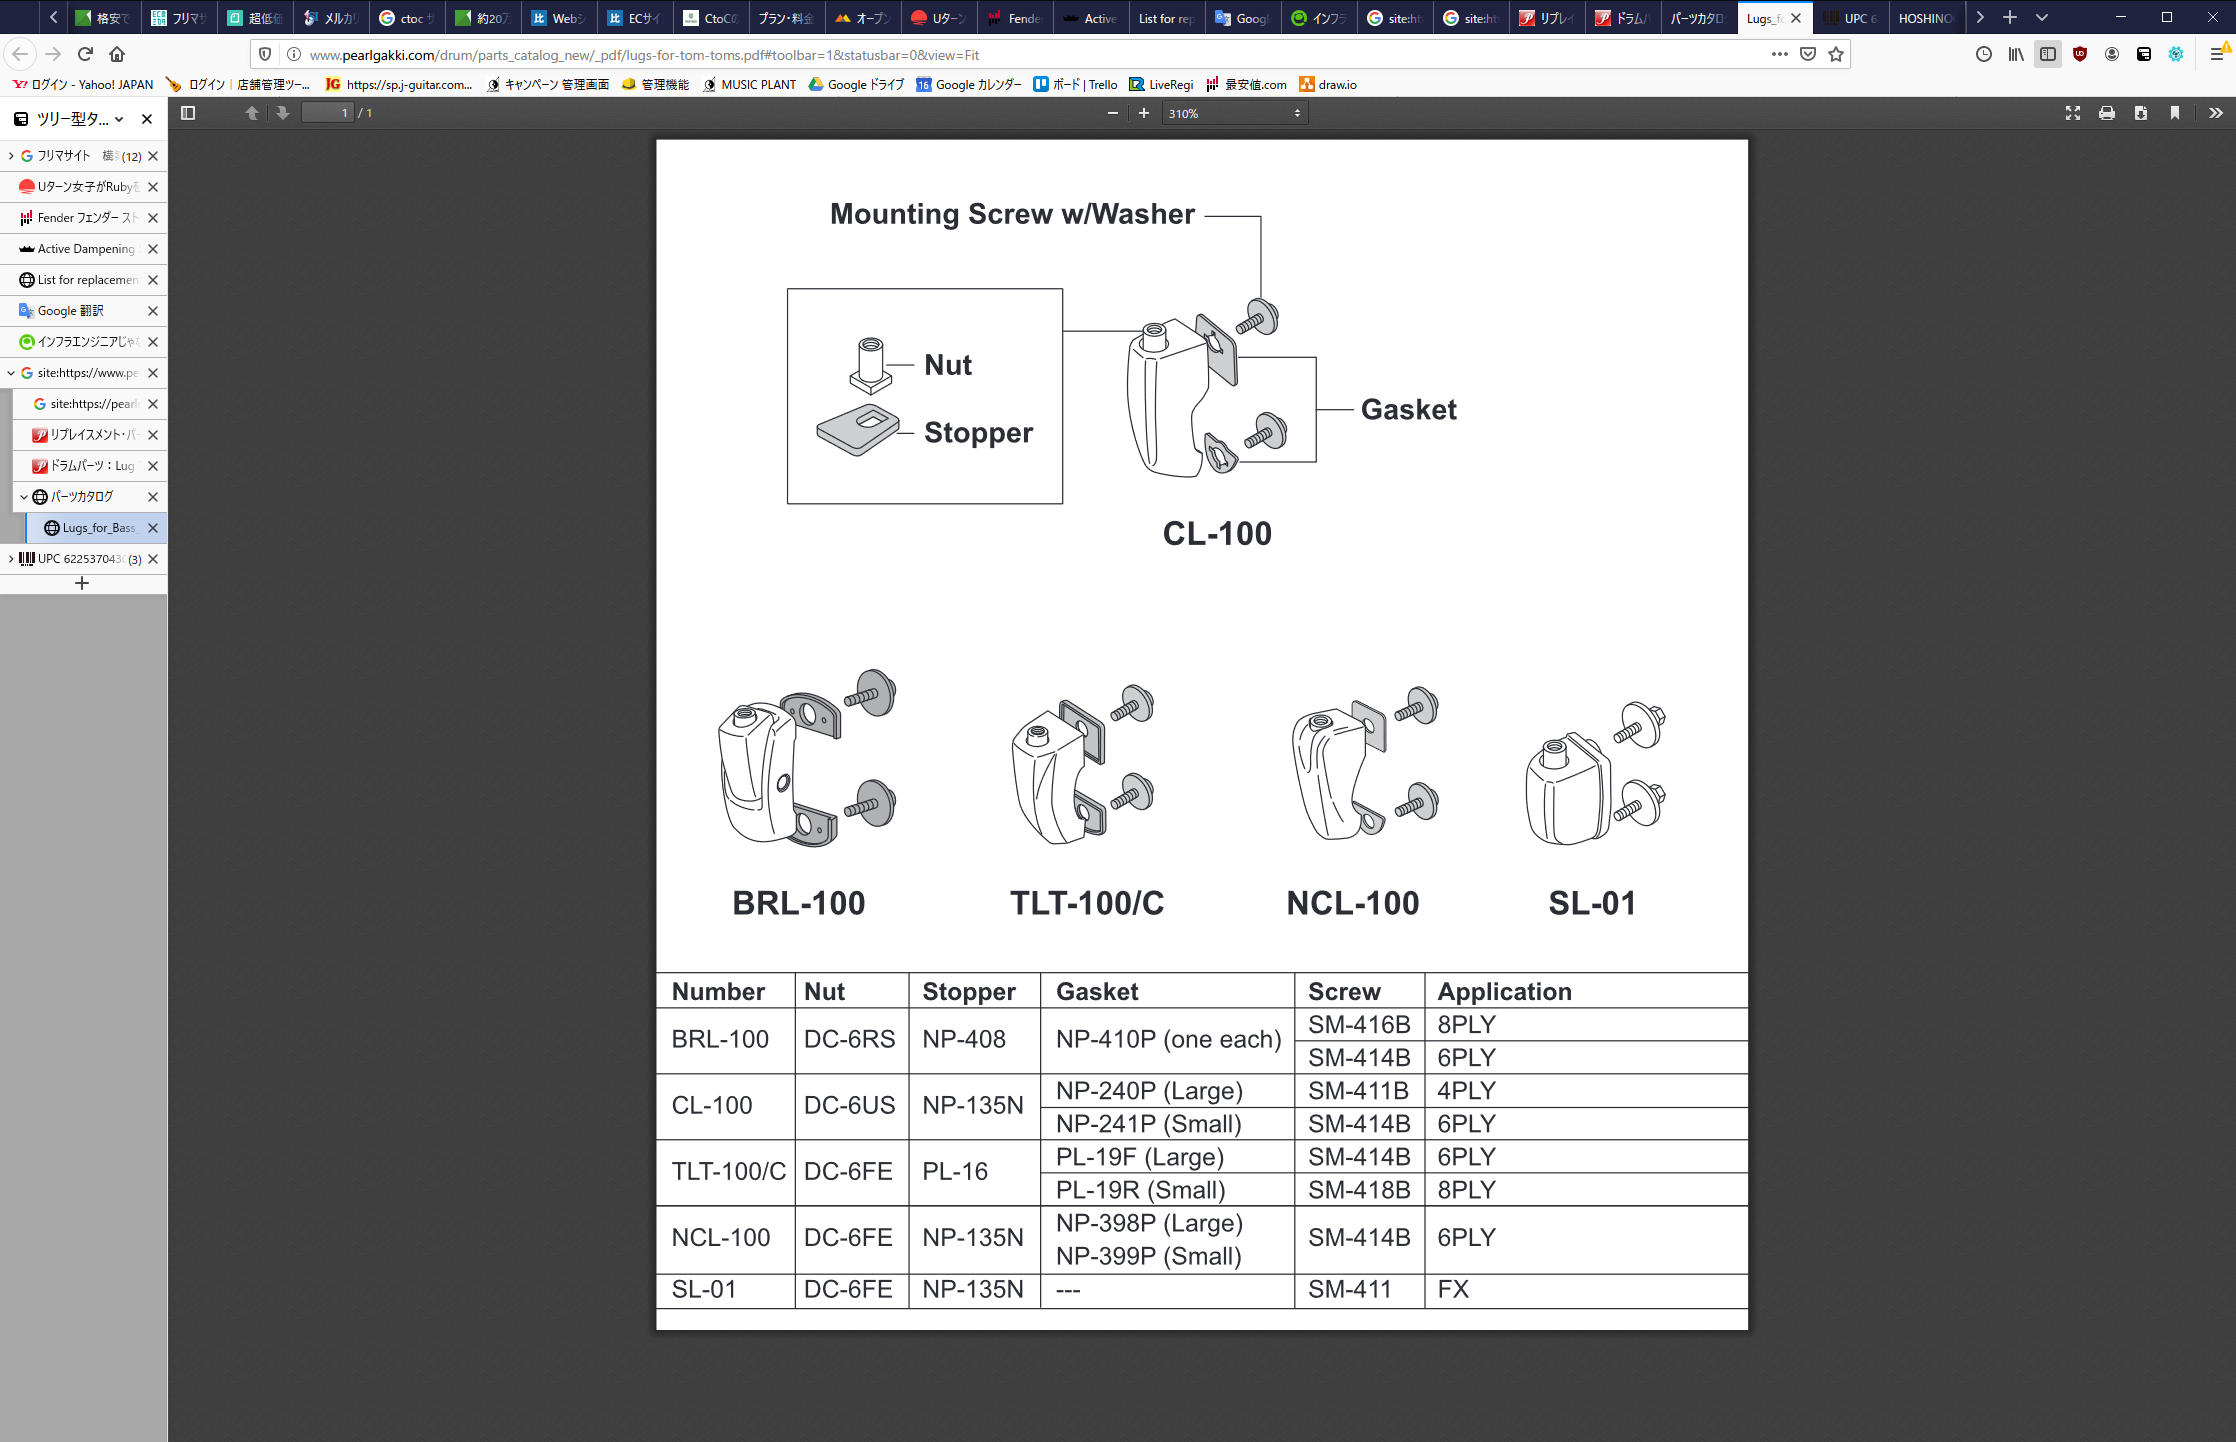Click the DC-6US table cell
Screen dimensions: 2236x1442
pos(850,1105)
